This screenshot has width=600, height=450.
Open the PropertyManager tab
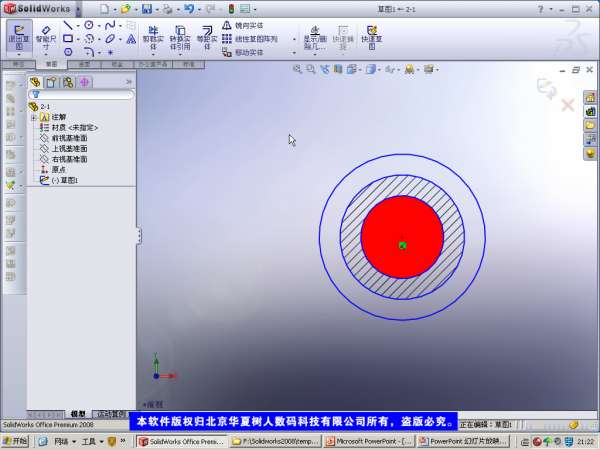tap(52, 82)
